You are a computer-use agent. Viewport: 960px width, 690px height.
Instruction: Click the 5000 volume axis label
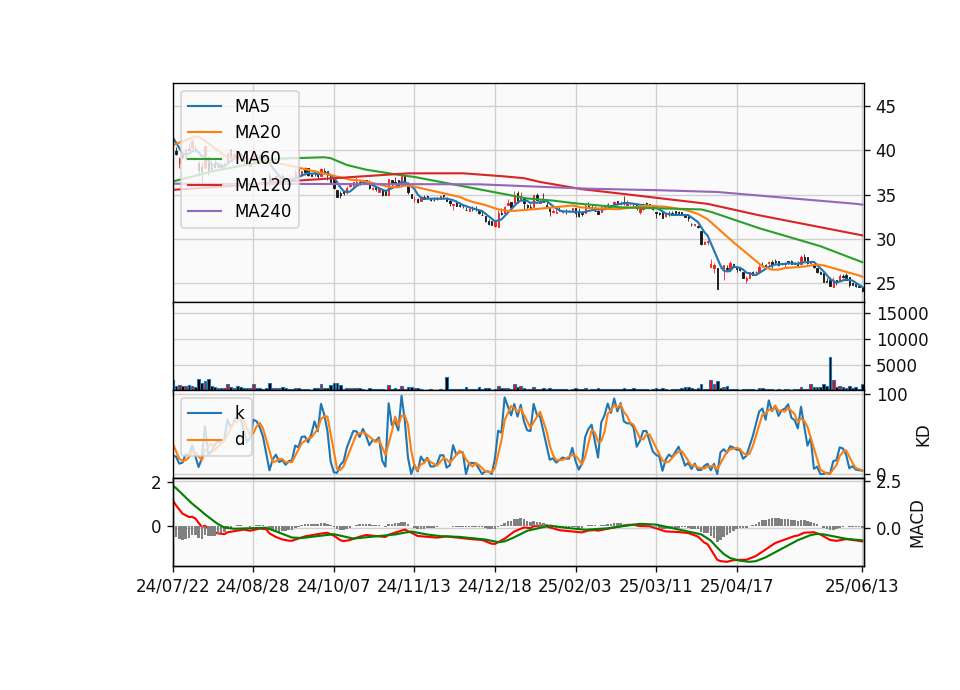click(897, 366)
